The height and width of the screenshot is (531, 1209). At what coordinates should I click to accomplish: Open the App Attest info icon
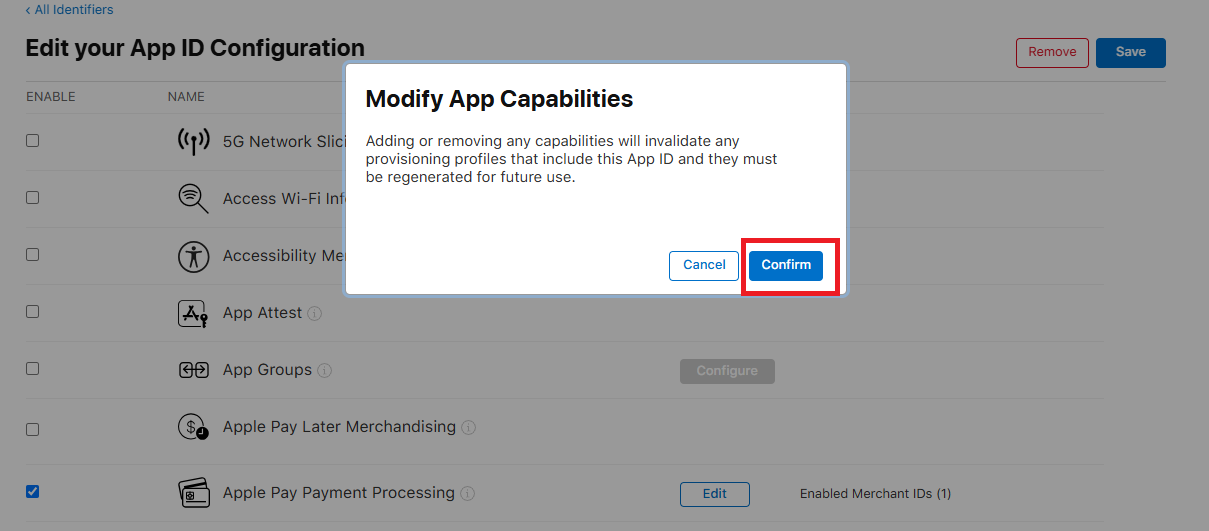click(x=315, y=314)
